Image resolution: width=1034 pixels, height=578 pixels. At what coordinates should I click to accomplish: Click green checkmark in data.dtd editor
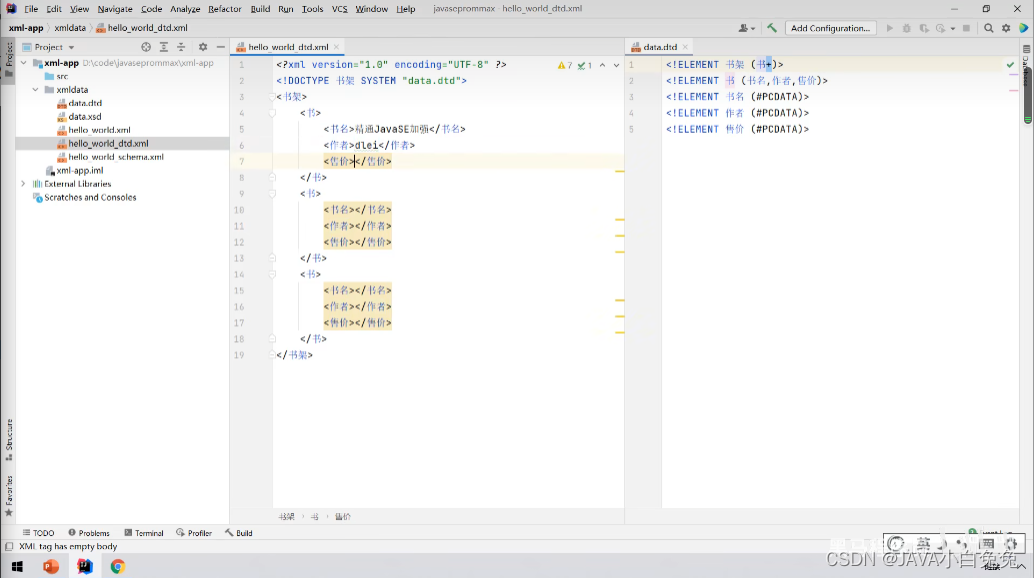[x=1010, y=65]
